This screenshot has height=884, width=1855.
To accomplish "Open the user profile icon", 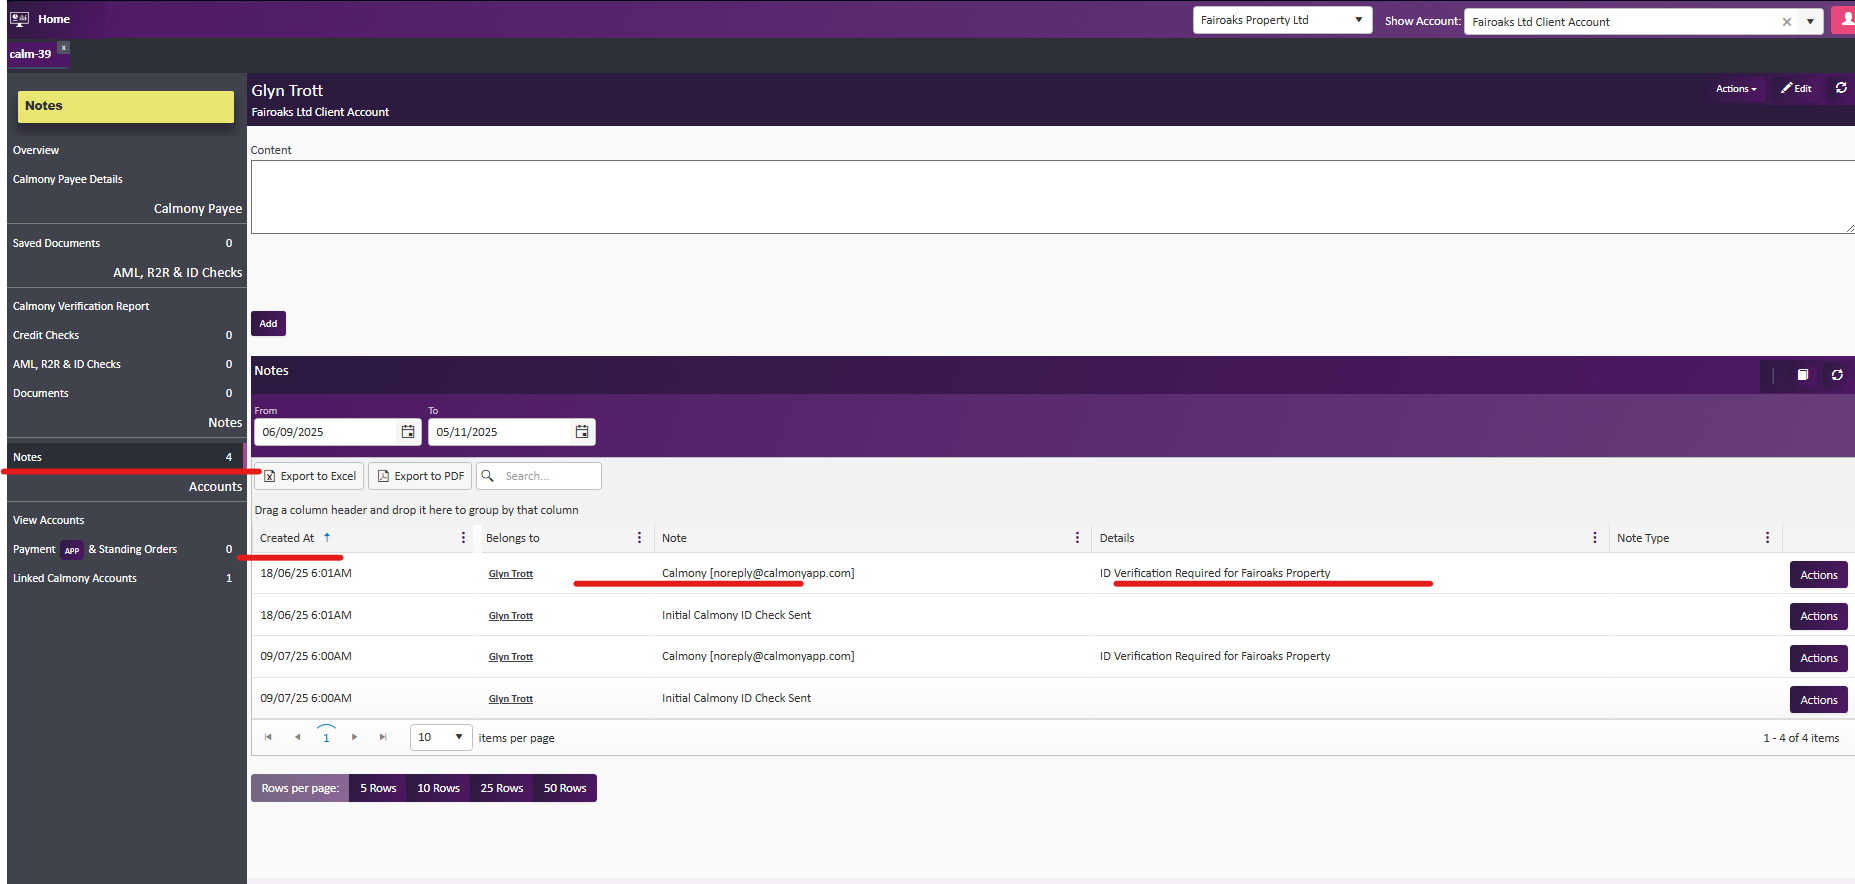I will click(1845, 20).
